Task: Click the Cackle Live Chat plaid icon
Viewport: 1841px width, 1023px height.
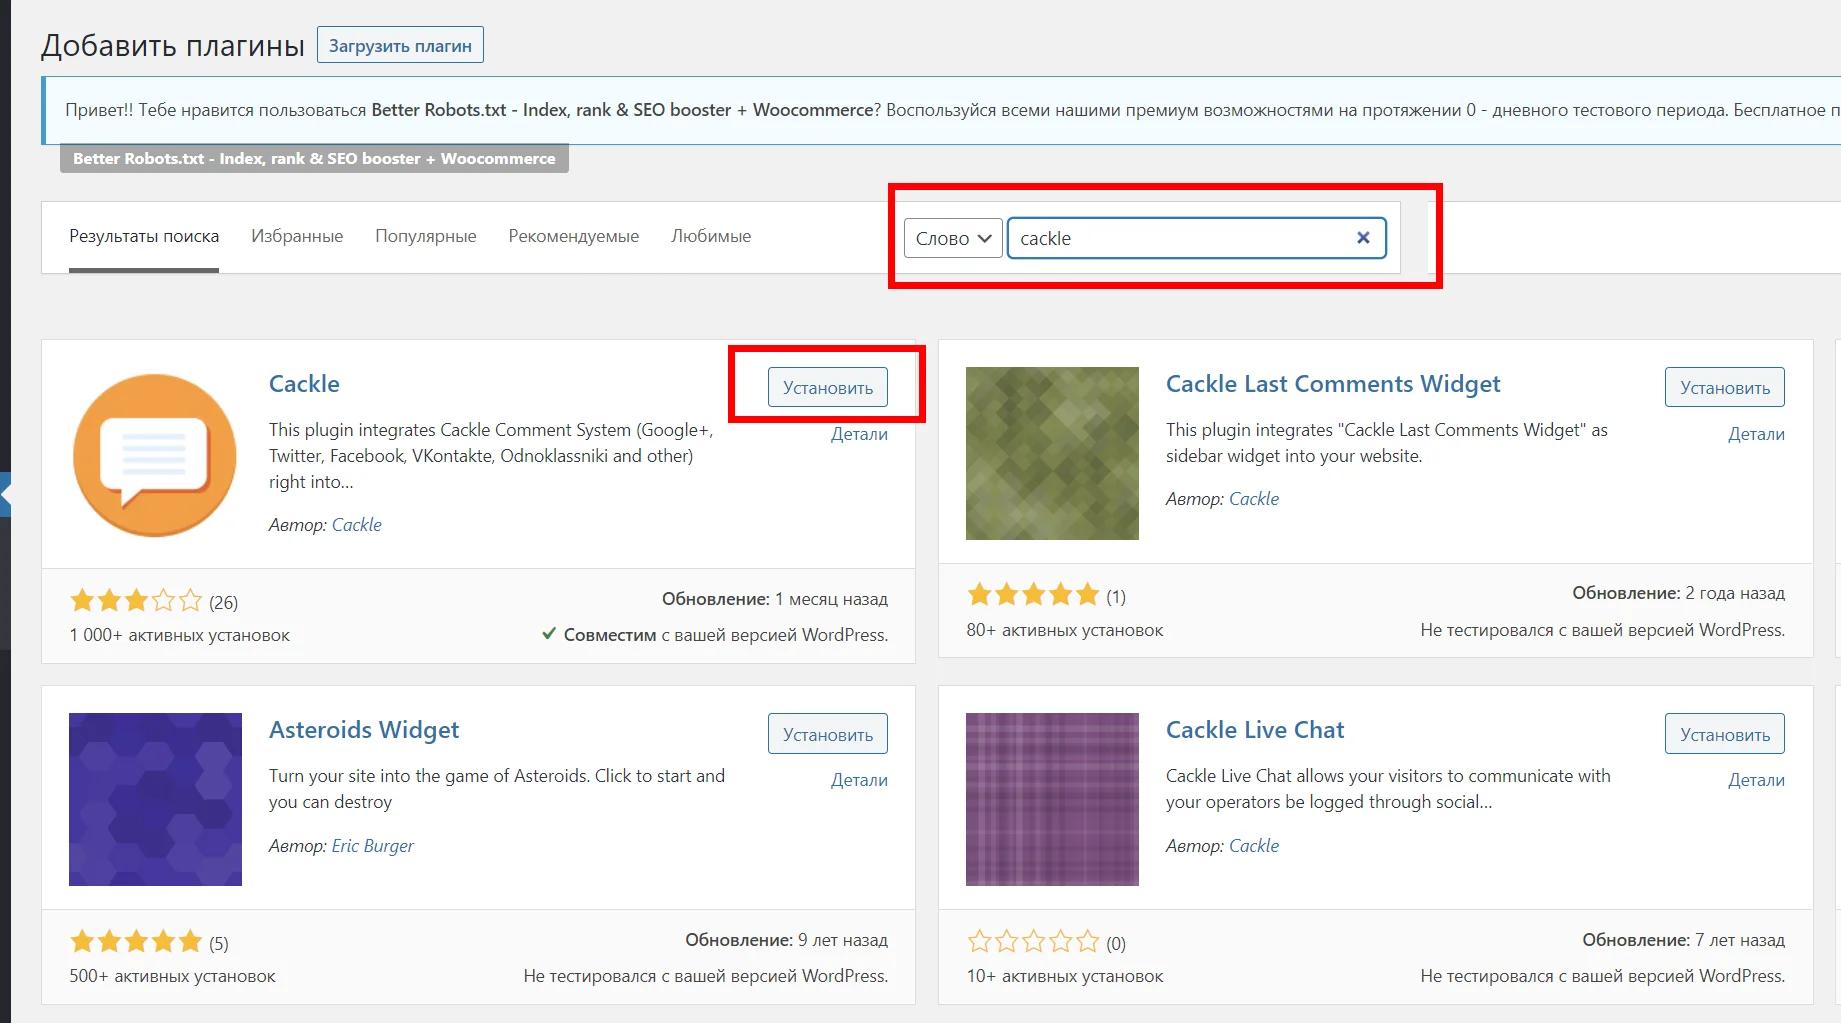Action: [x=1052, y=799]
